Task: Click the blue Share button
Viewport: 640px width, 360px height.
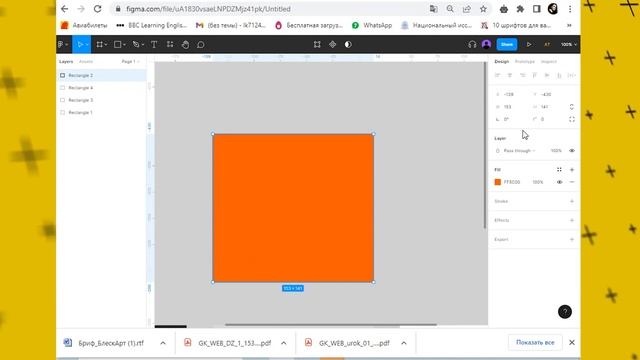Action: [x=507, y=44]
